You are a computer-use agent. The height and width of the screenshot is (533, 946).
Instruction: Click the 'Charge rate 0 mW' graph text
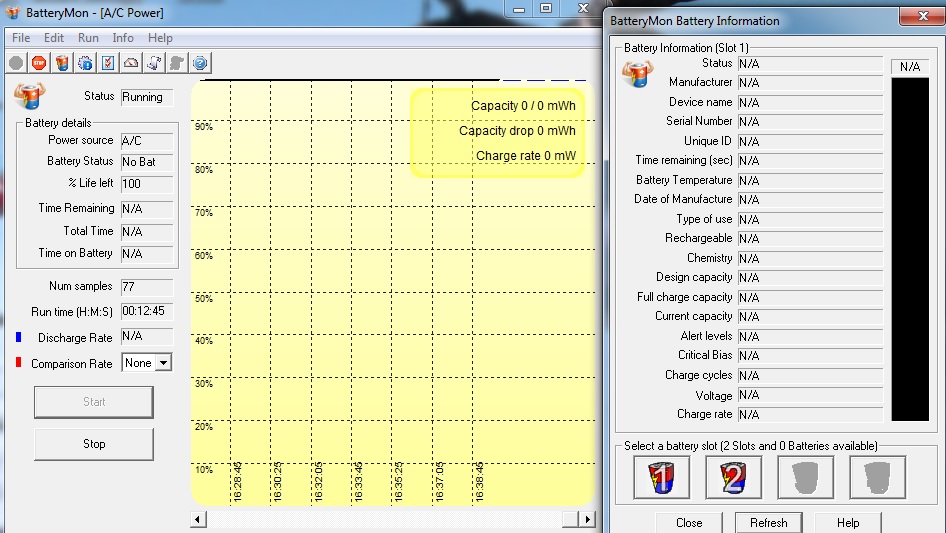[525, 156]
